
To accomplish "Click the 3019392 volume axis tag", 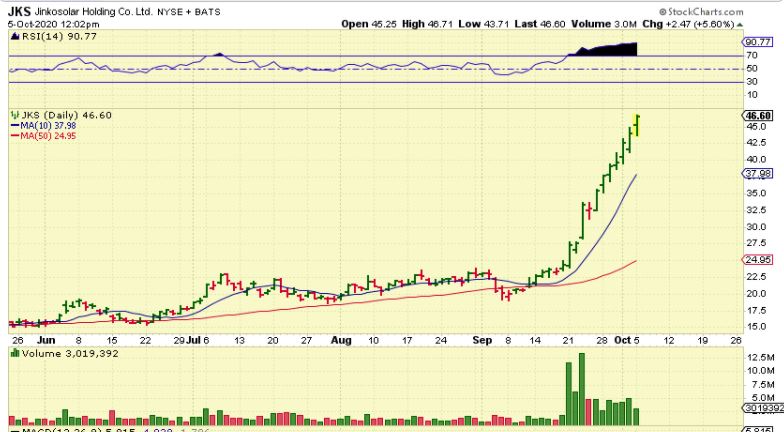I will (x=764, y=408).
